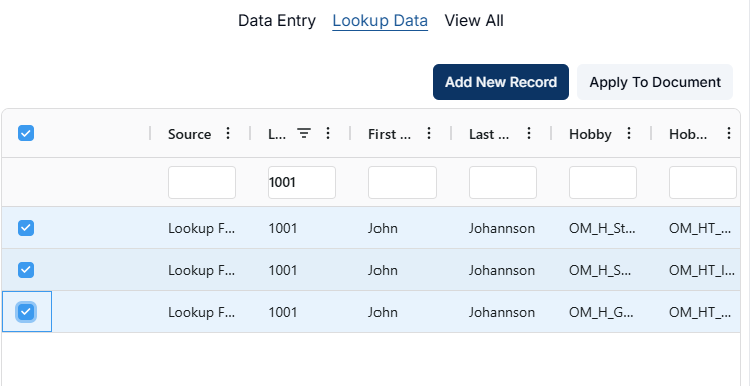756x386 pixels.
Task: Uncheck the OM_H_S... row checkbox
Action: (x=26, y=270)
